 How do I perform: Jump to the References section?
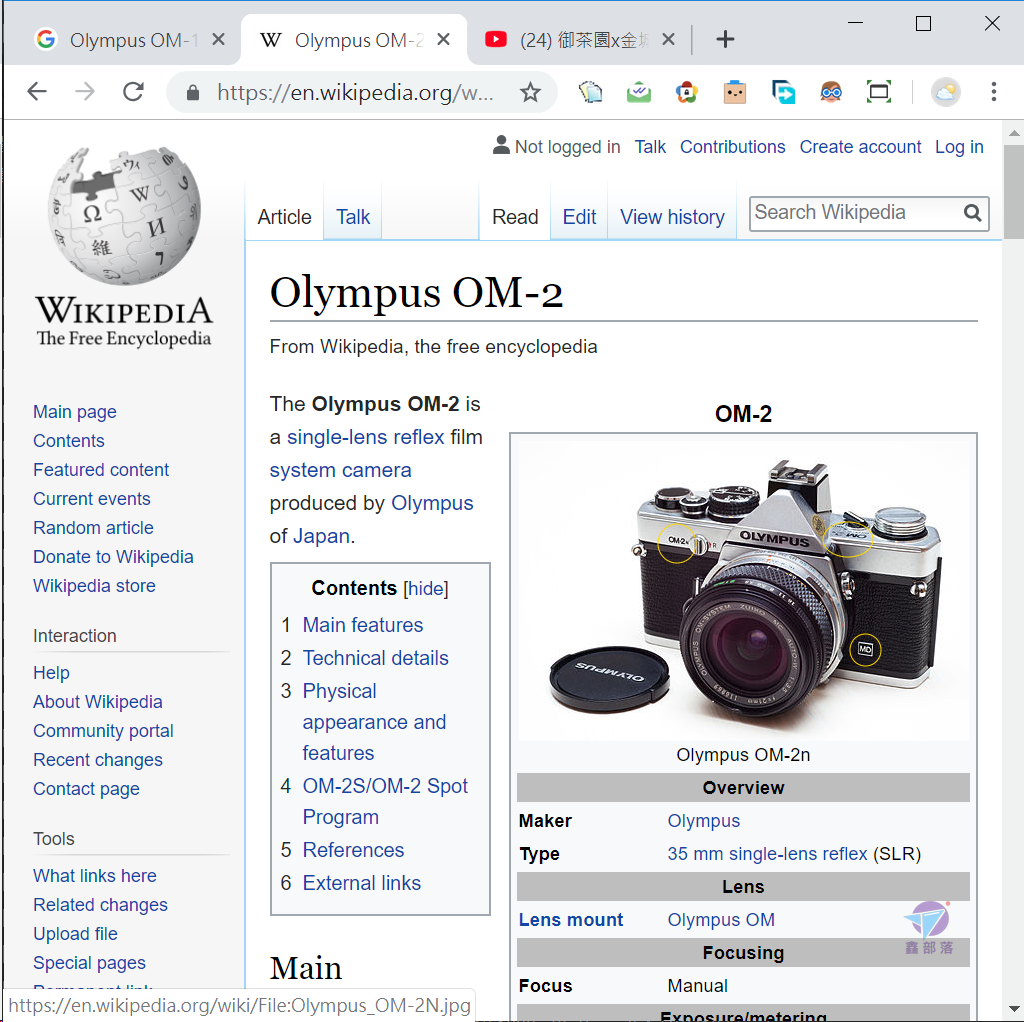coord(353,850)
